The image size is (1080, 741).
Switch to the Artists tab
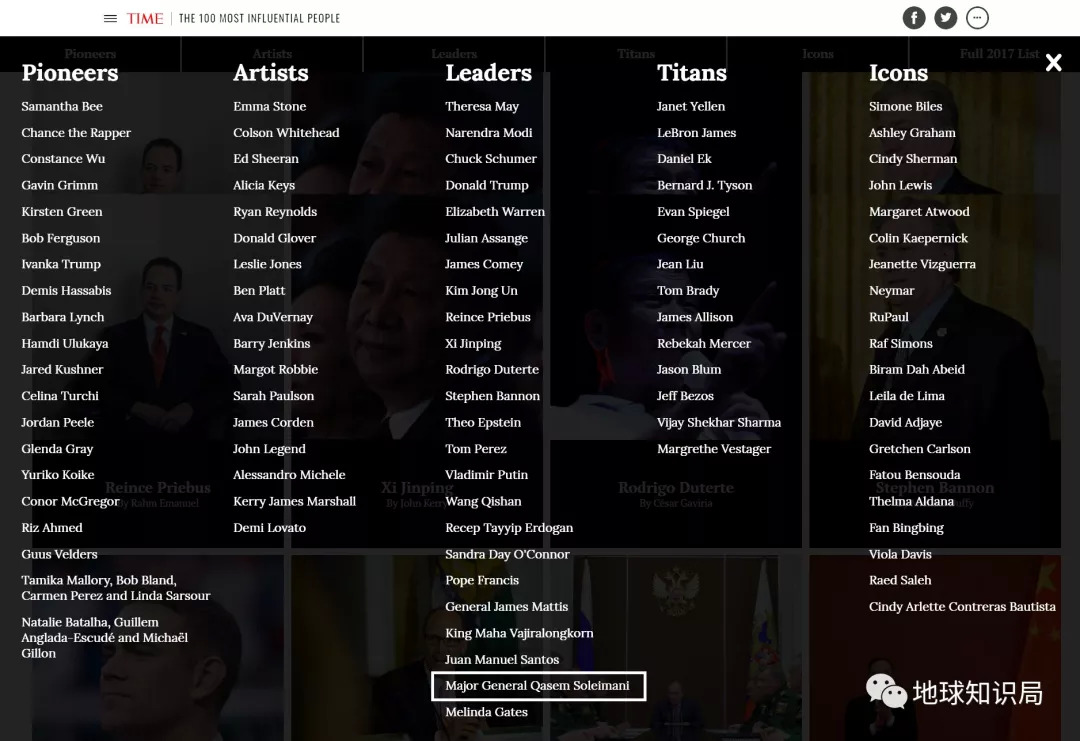click(272, 54)
